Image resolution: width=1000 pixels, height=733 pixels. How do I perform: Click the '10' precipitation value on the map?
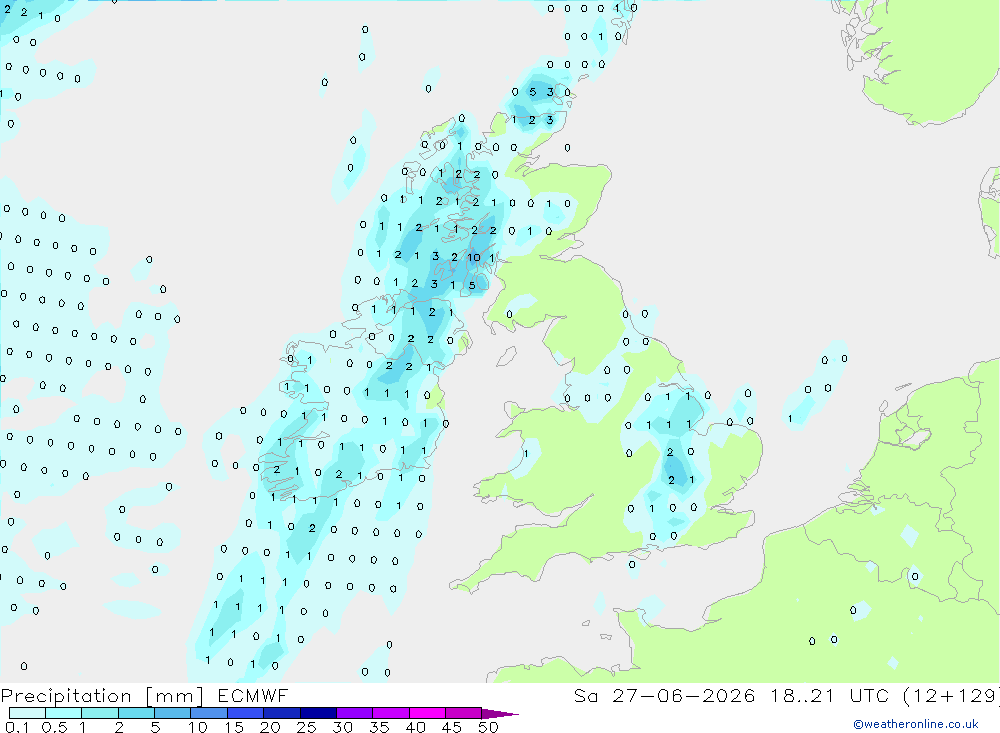tap(474, 258)
